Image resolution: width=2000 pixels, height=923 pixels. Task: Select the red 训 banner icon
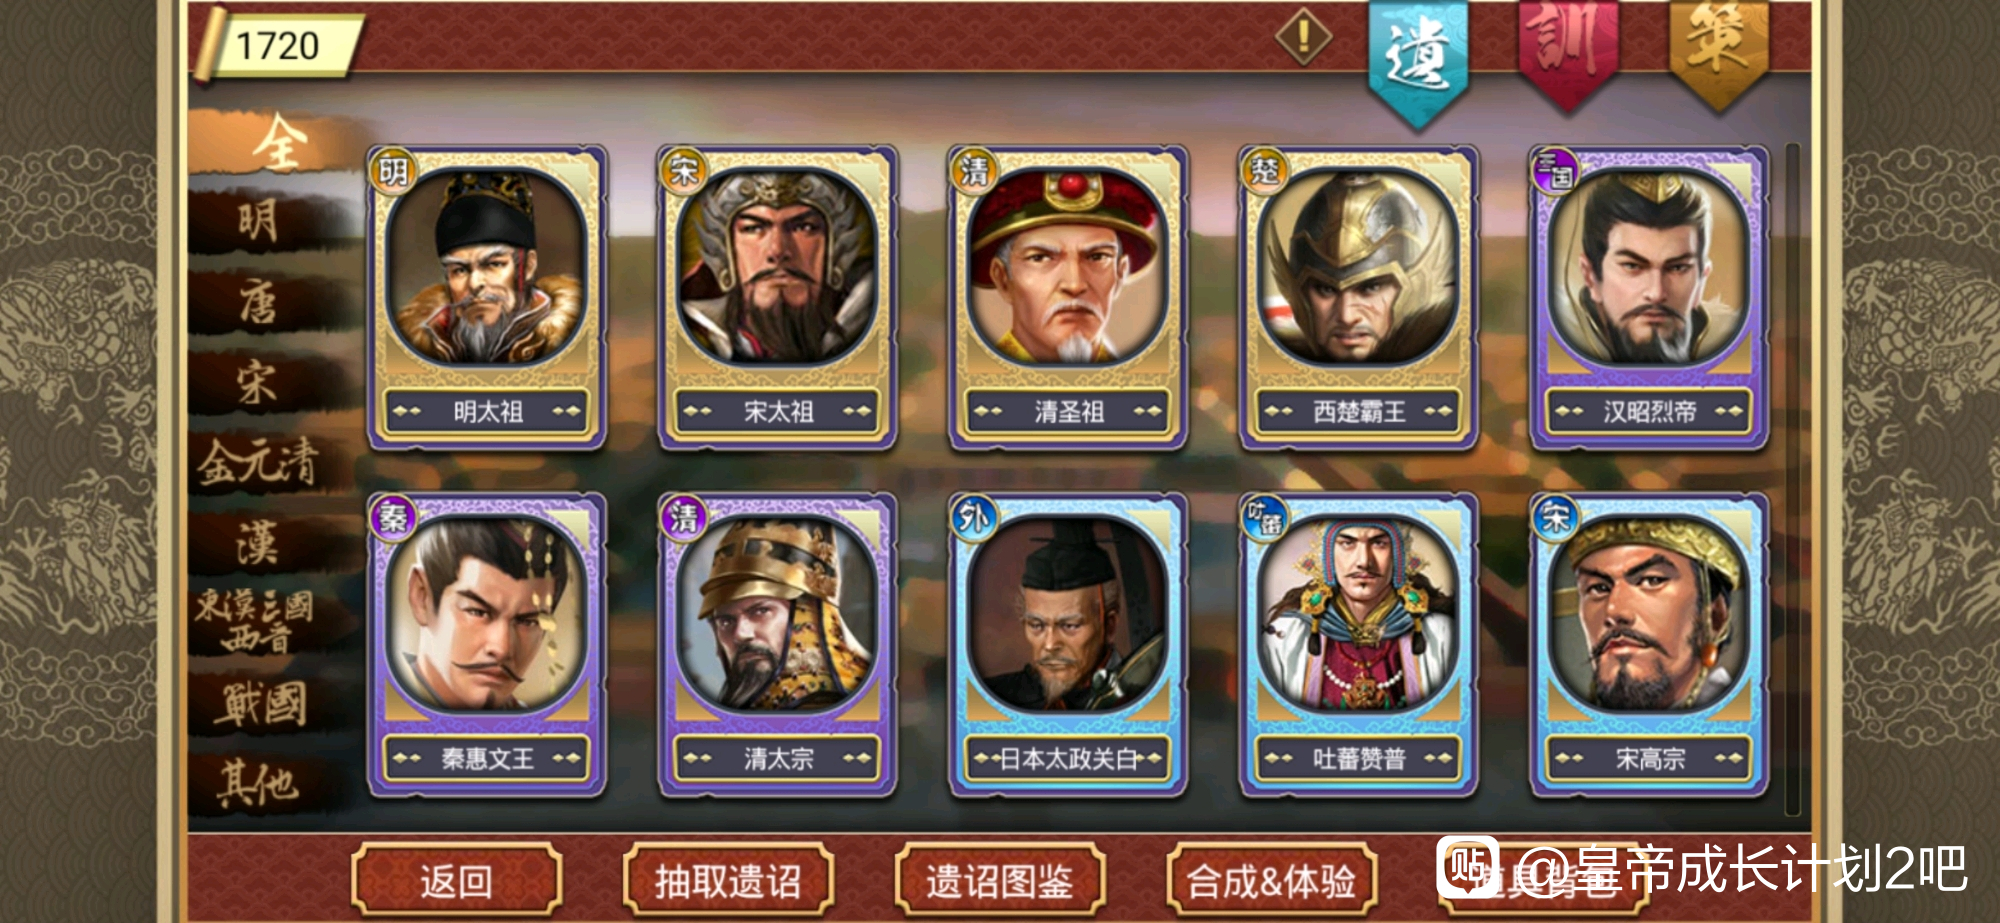pyautogui.click(x=1567, y=52)
